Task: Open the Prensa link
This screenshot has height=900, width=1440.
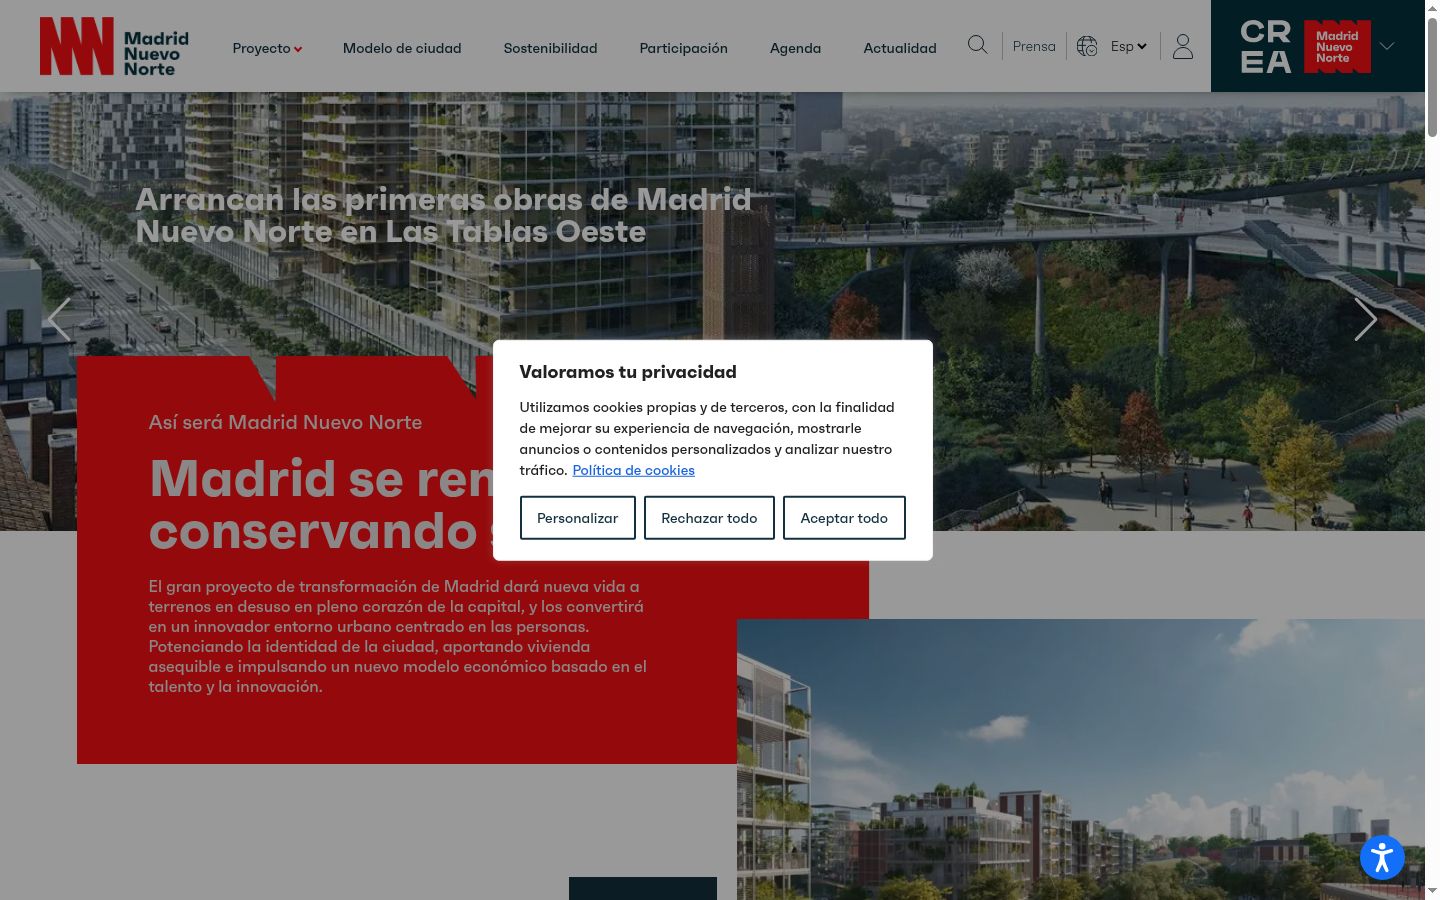Action: tap(1034, 46)
